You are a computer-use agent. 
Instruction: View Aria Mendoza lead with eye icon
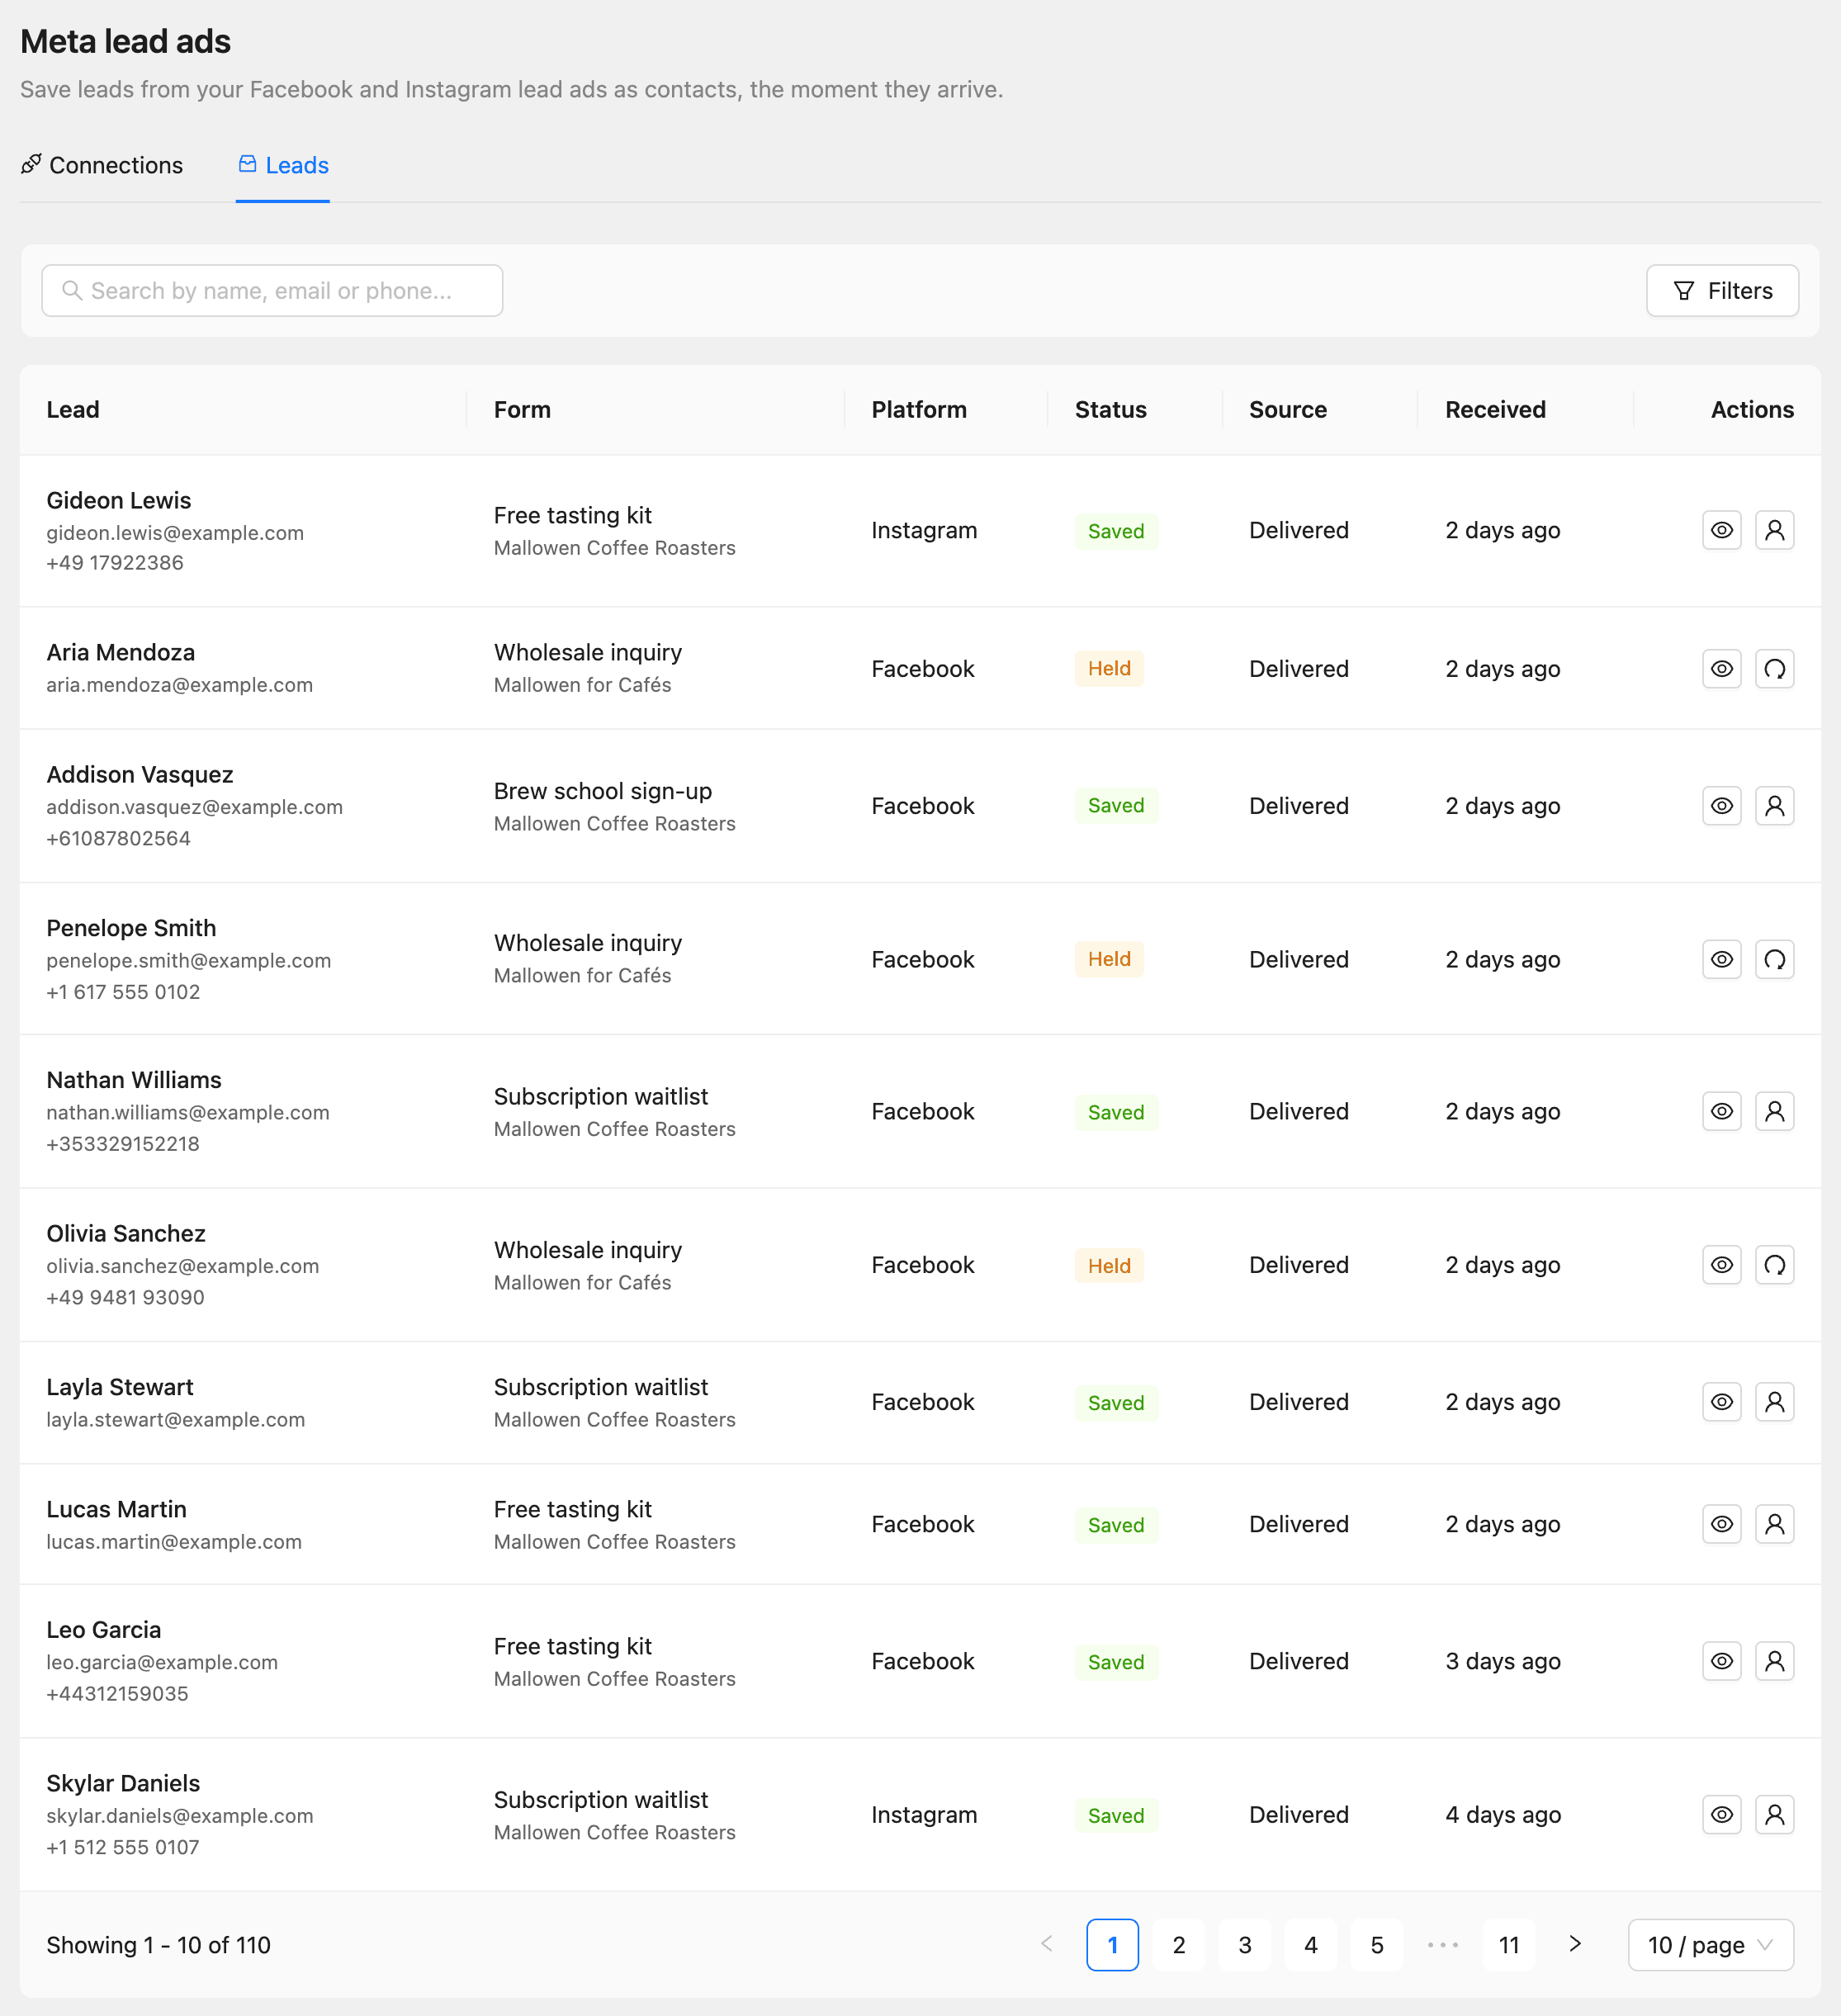1721,668
